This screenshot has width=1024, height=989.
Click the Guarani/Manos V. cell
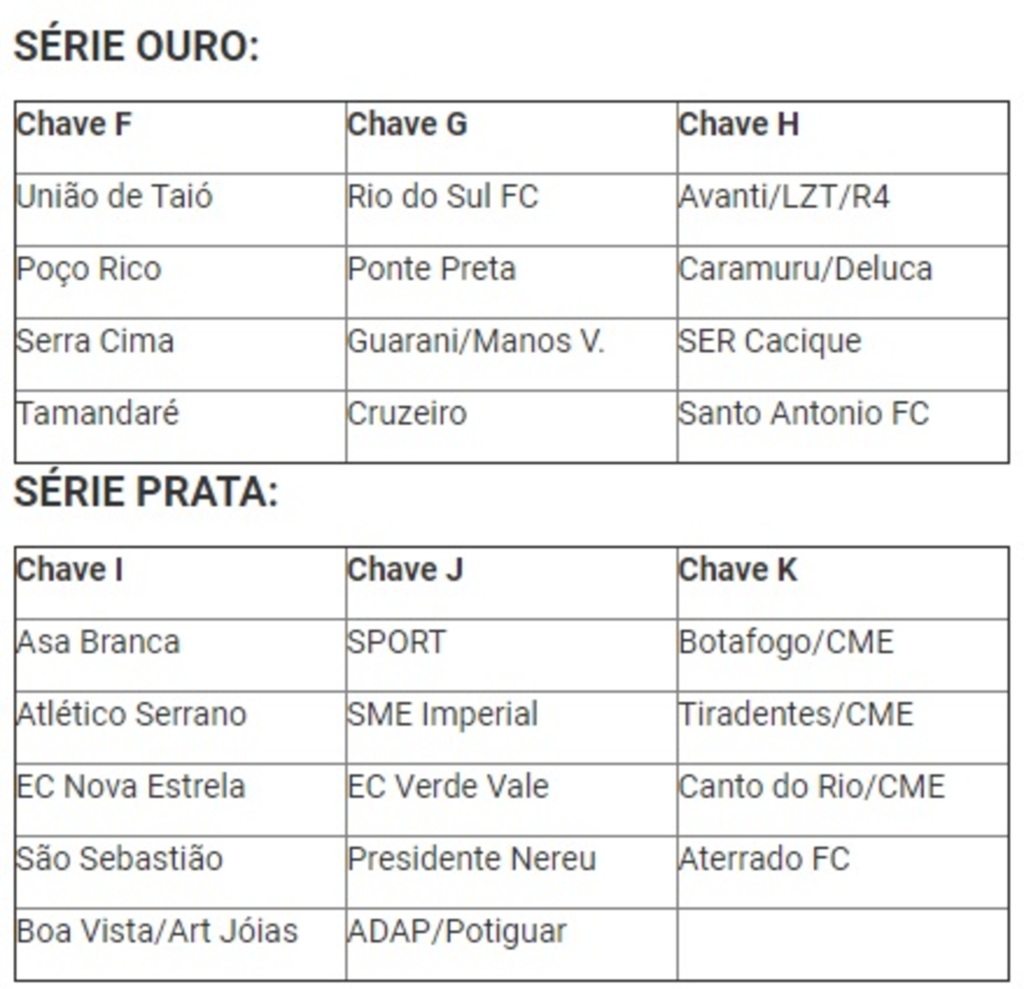pos(511,355)
